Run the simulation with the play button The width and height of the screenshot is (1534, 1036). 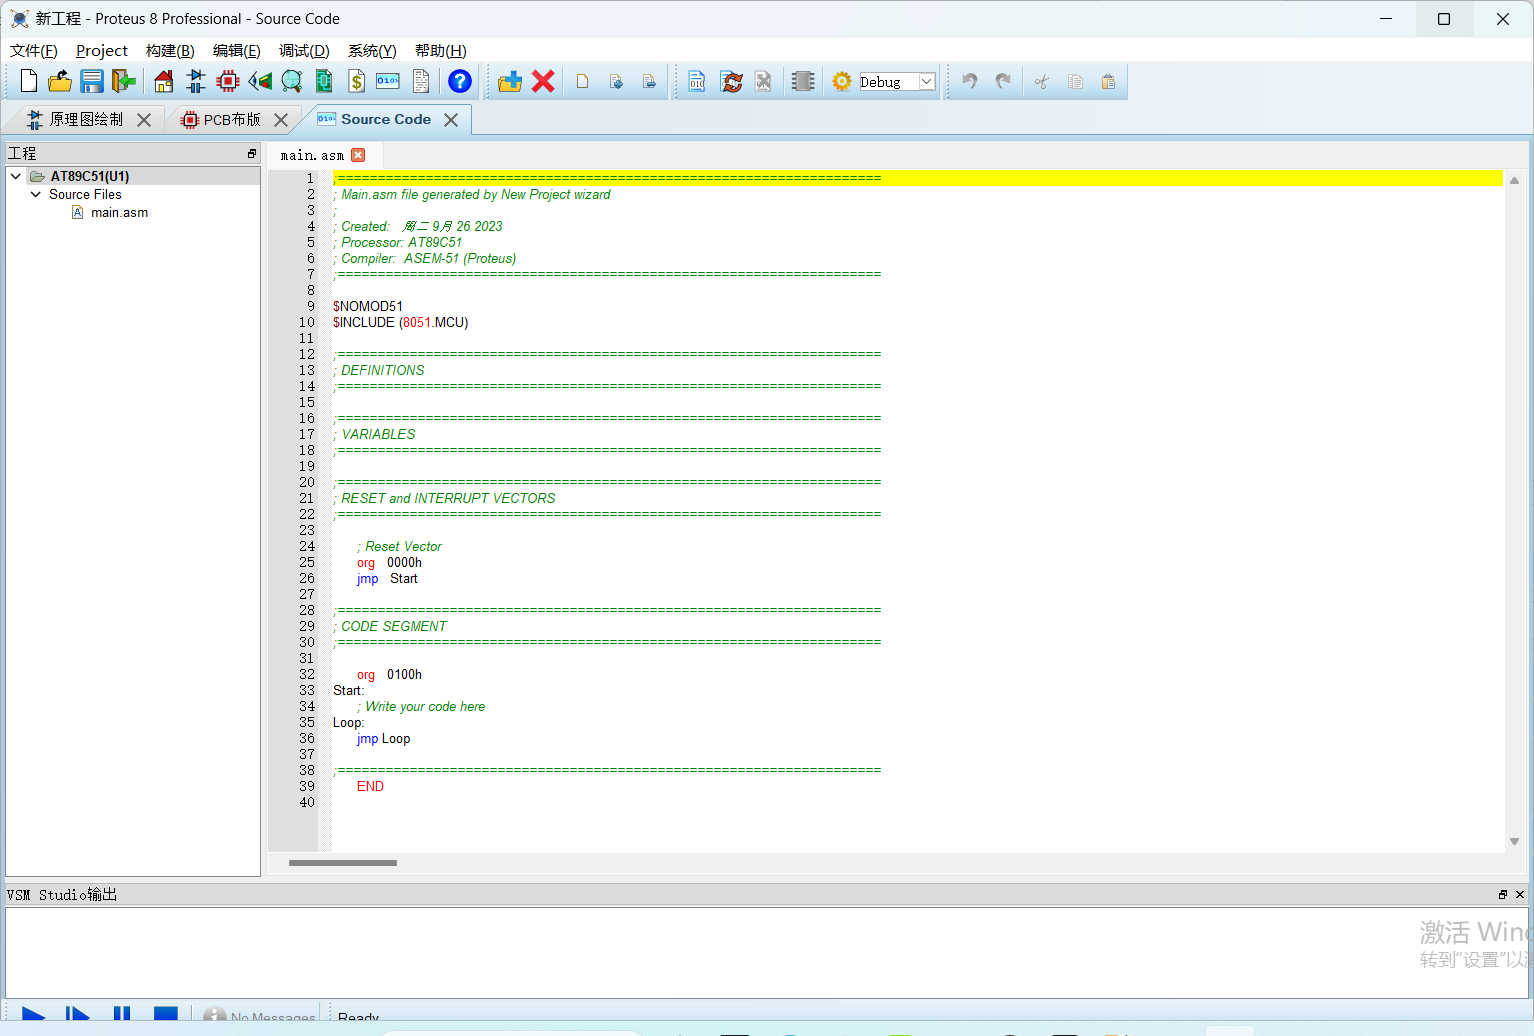(x=33, y=1016)
